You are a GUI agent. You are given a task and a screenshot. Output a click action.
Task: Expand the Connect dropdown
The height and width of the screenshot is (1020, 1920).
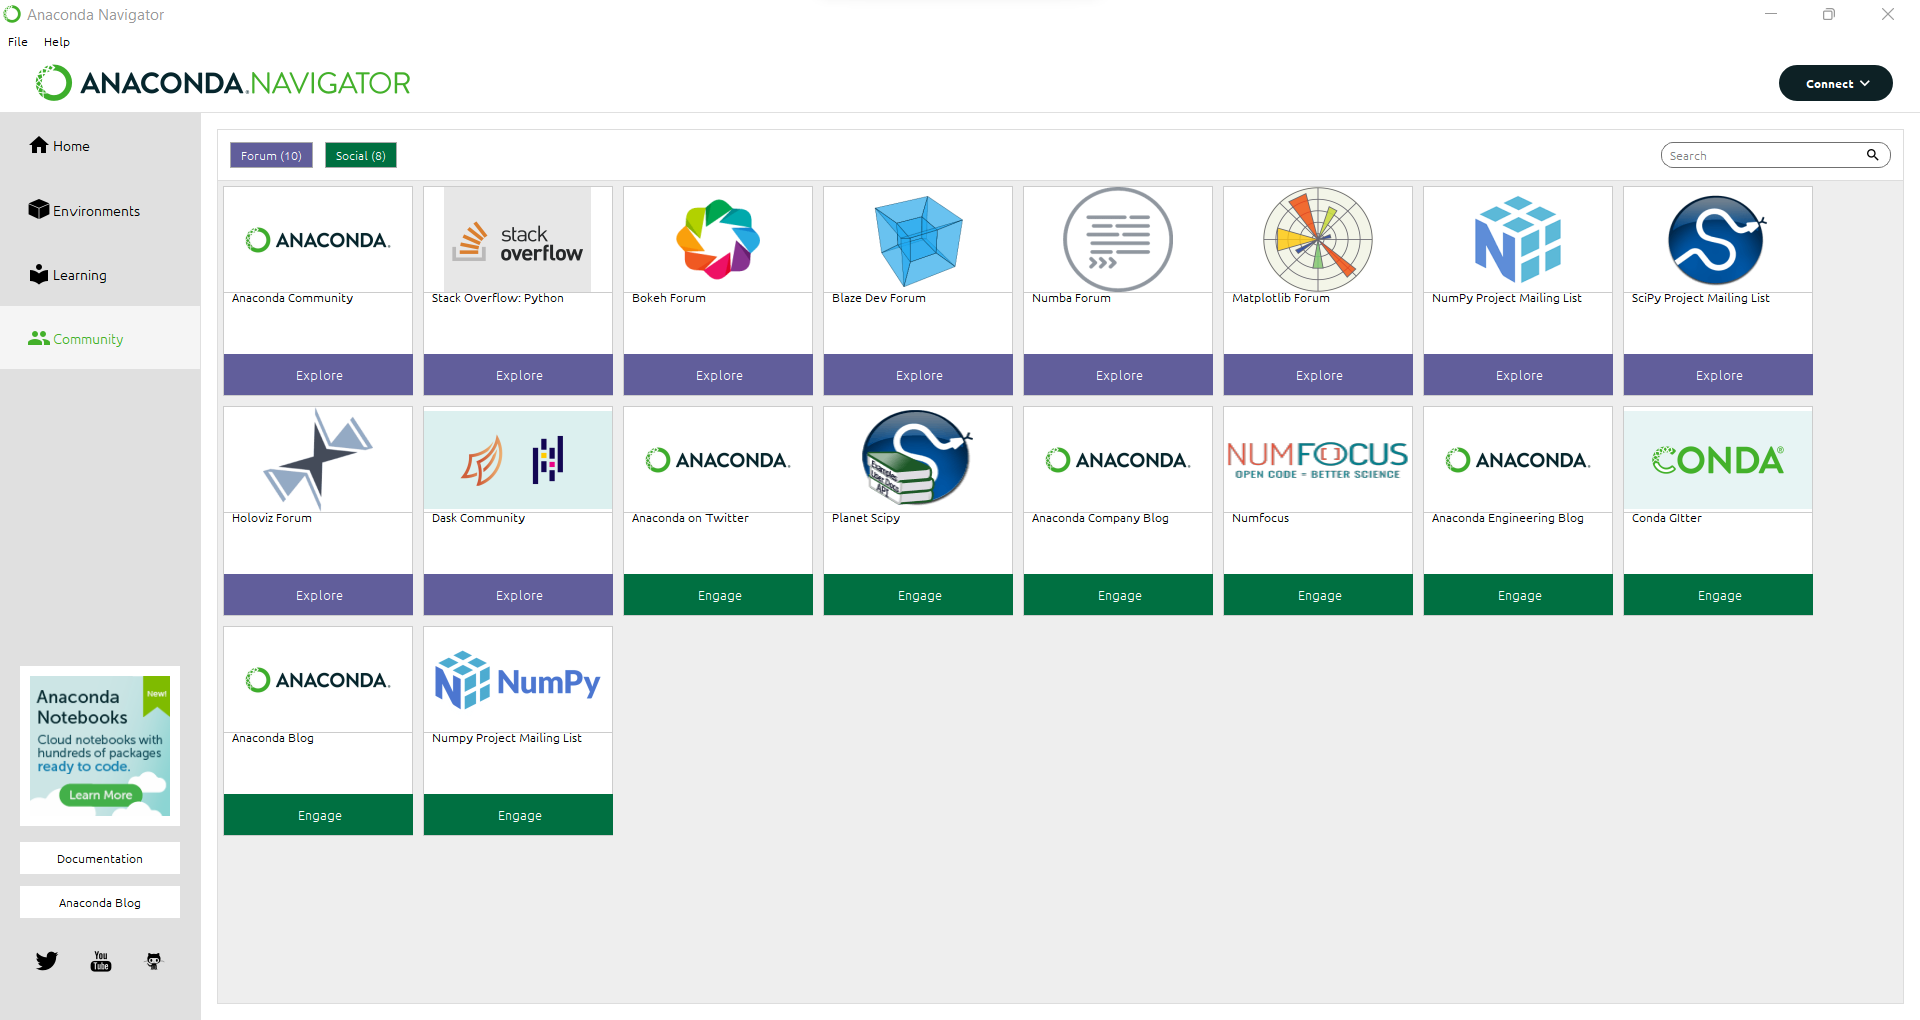[x=1835, y=84]
